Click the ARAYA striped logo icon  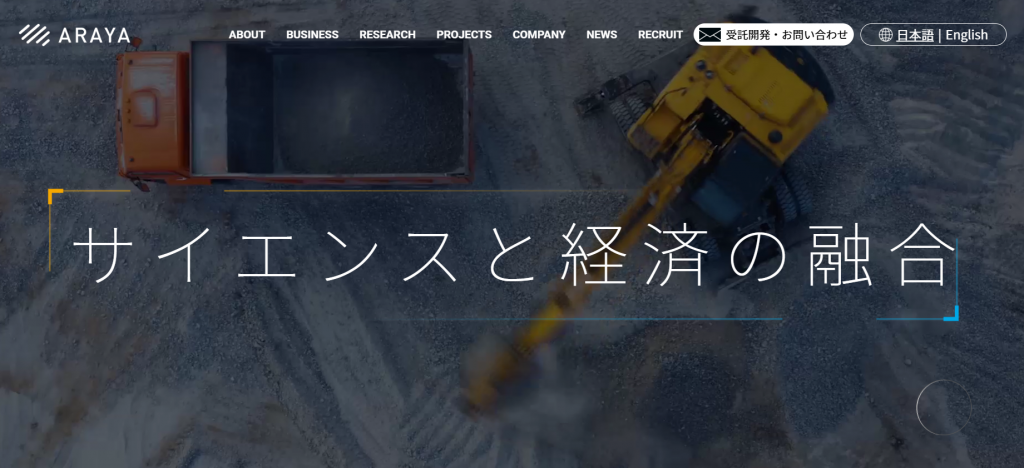(x=35, y=35)
